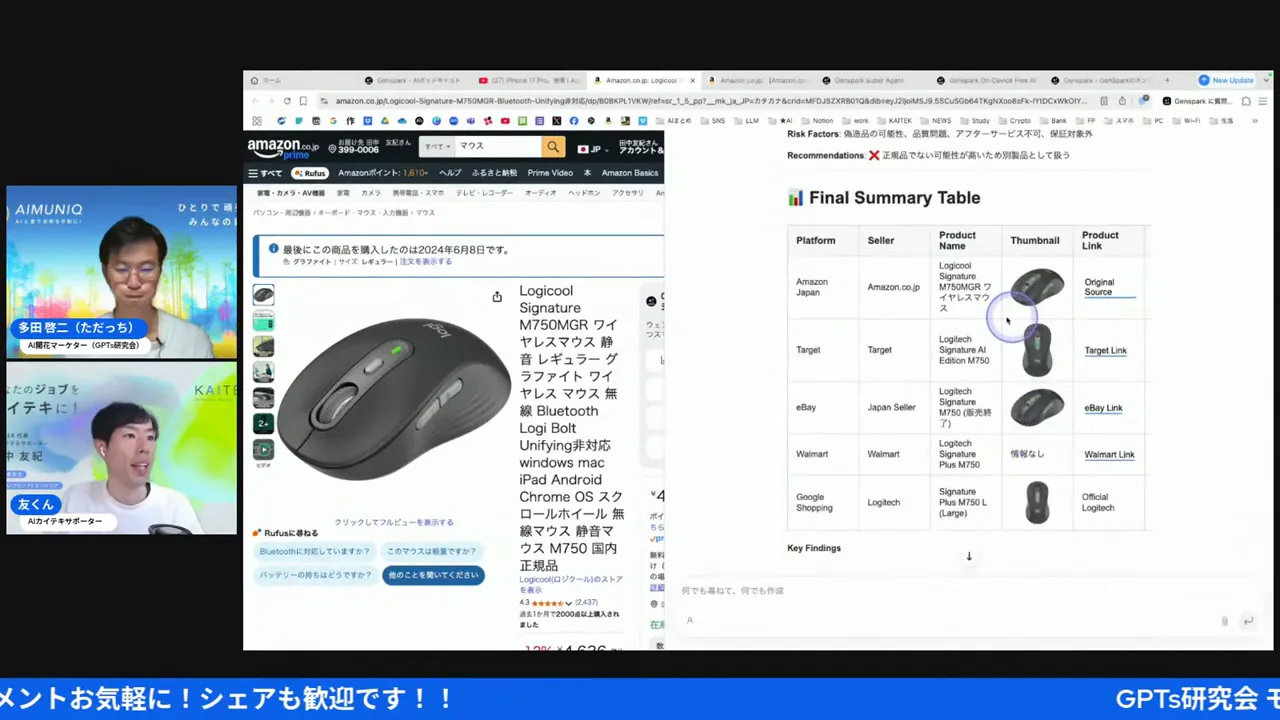
Task: Select the video thumbnail in image gallery
Action: coord(263,451)
